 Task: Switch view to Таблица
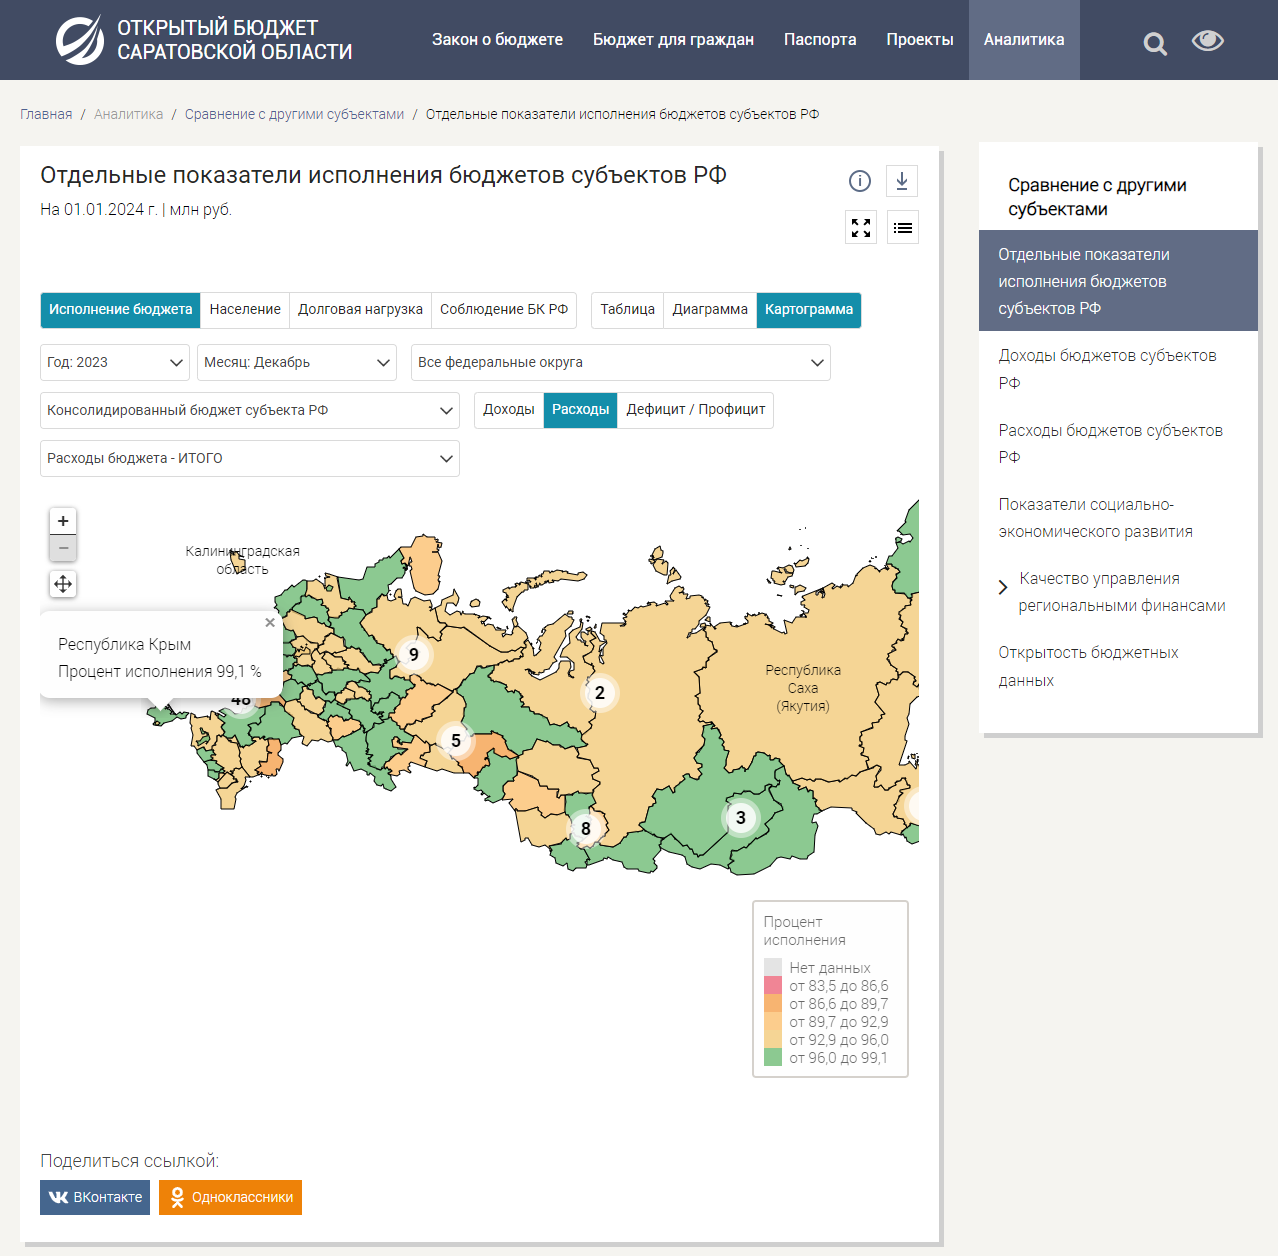click(627, 310)
